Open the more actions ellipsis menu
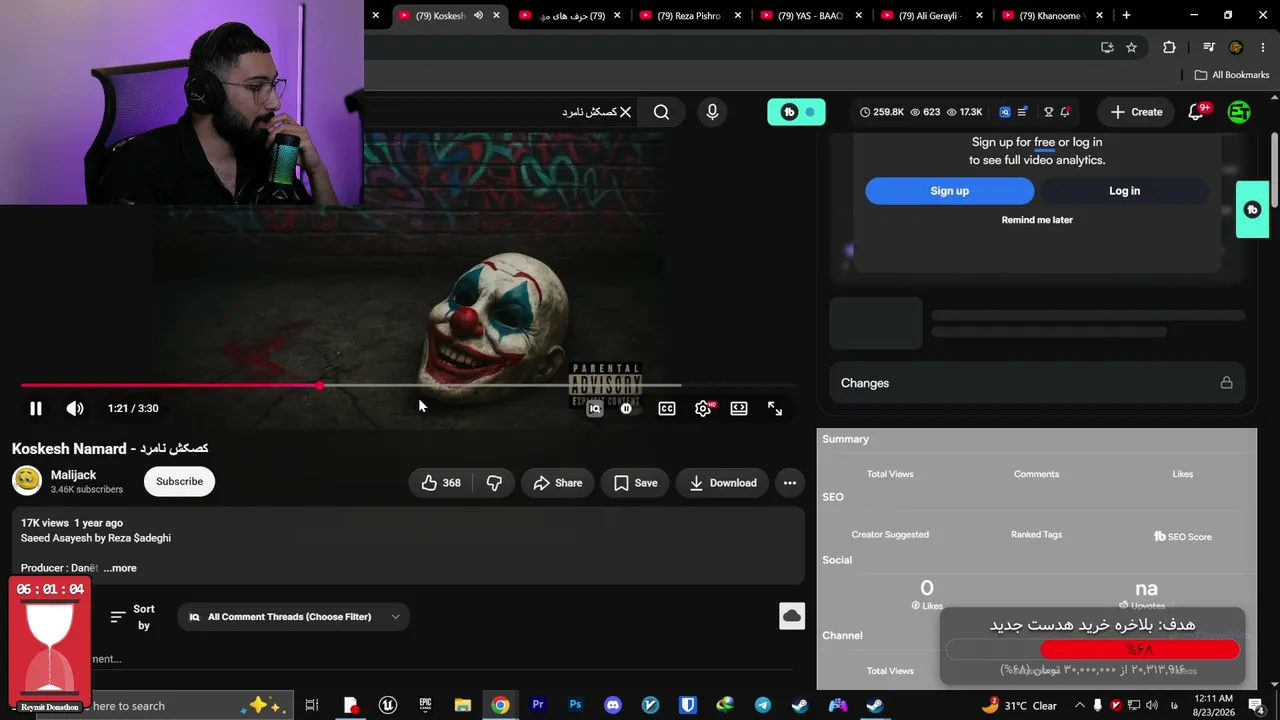This screenshot has width=1280, height=720. coord(790,483)
